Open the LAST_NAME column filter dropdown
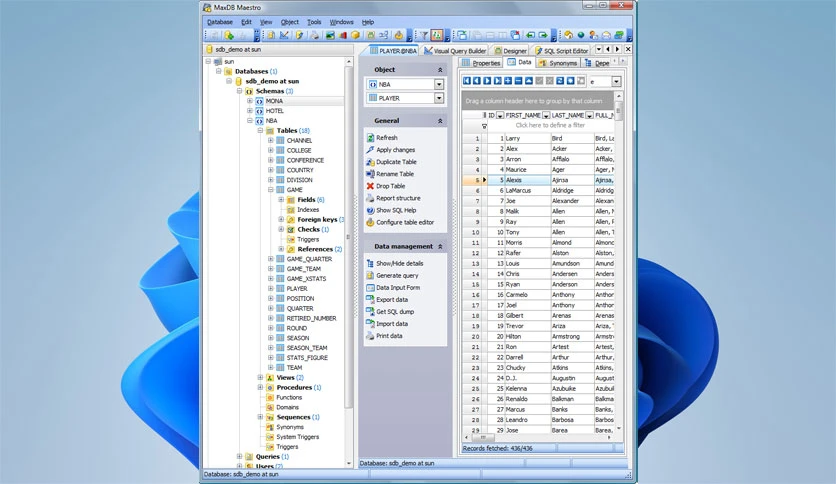The width and height of the screenshot is (836, 484). point(590,115)
